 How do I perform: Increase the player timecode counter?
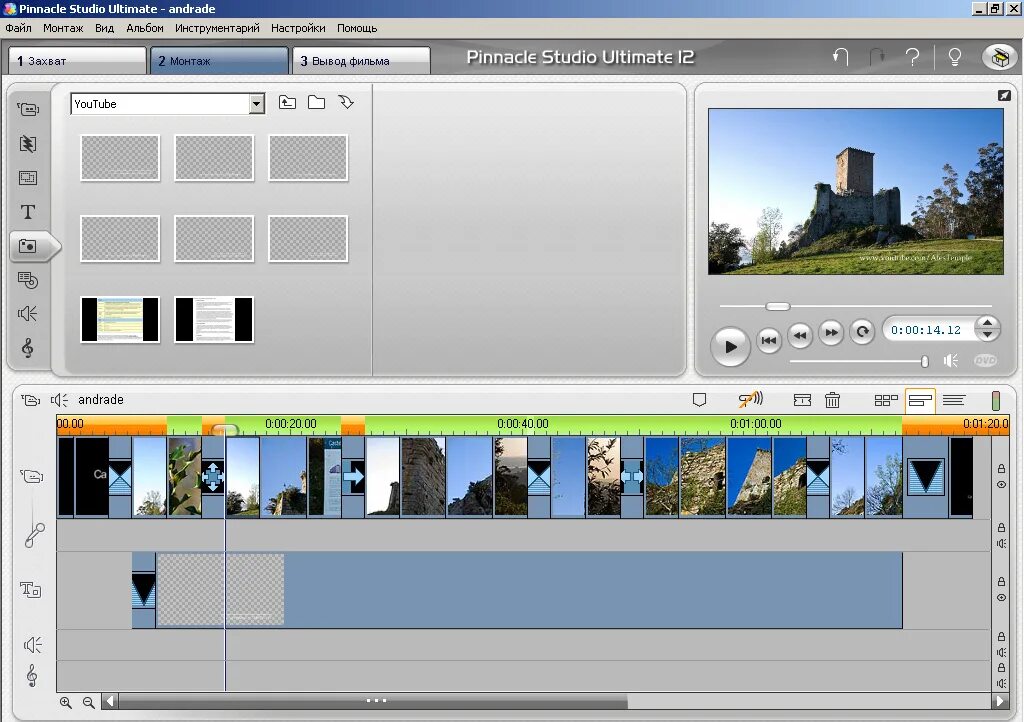tap(987, 322)
